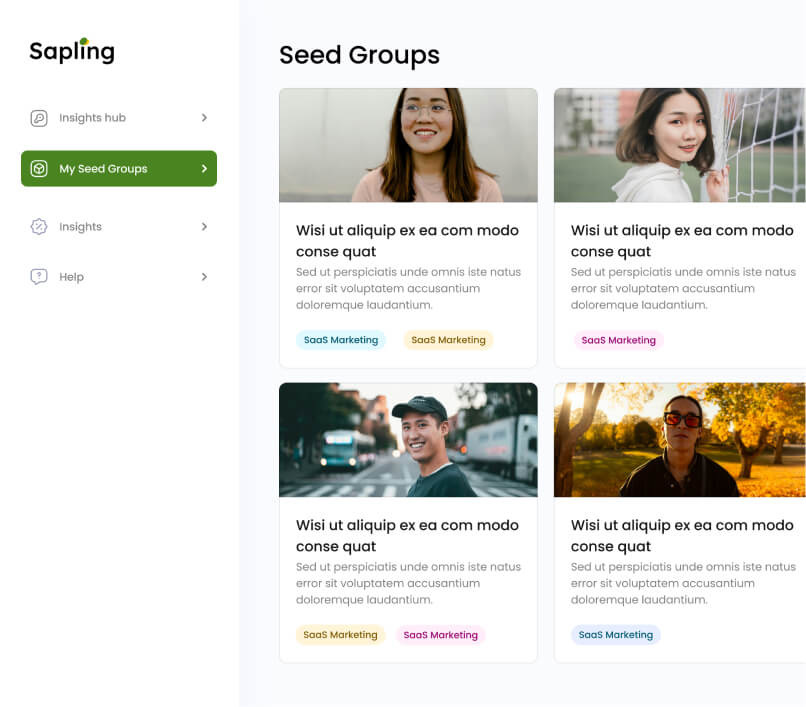Click the Sapling logo
This screenshot has width=806, height=707.
coord(72,51)
